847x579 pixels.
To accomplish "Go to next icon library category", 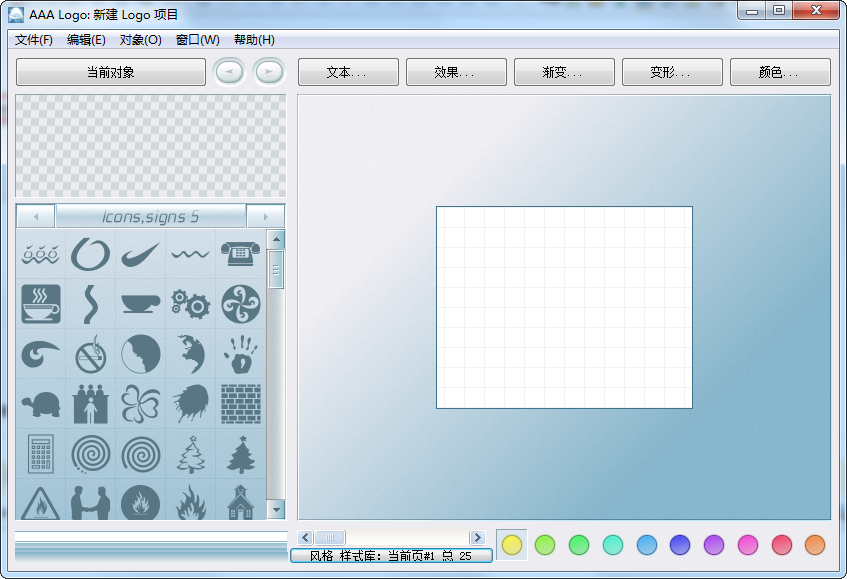I will [x=266, y=216].
